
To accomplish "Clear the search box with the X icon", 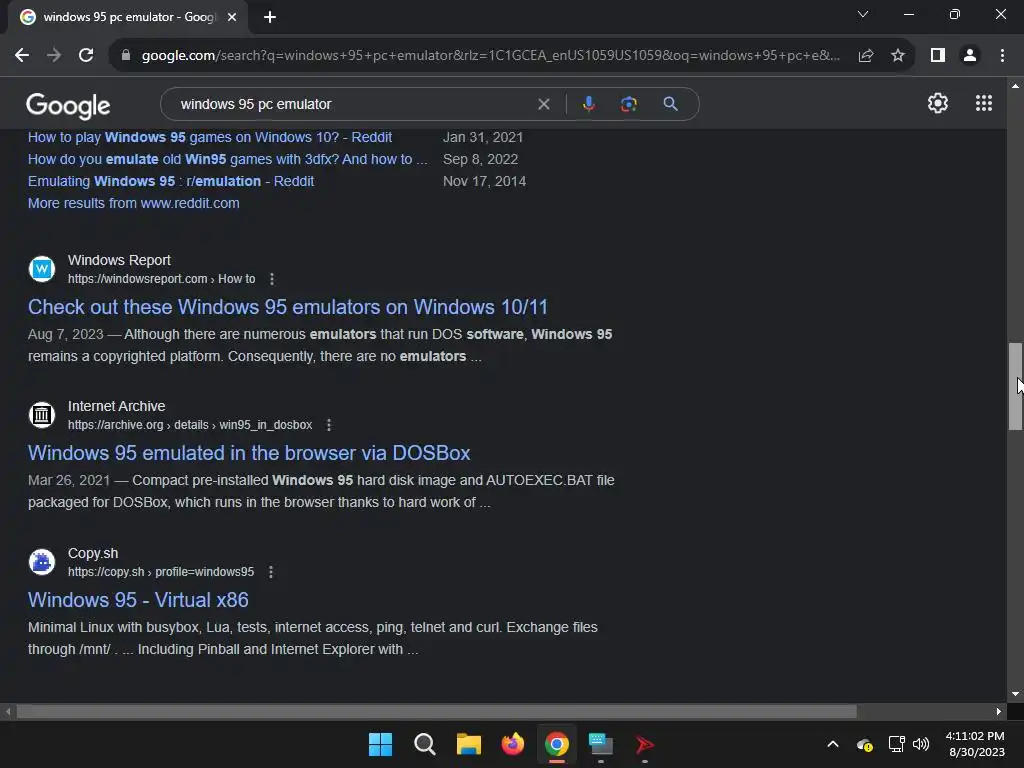I will tap(543, 104).
